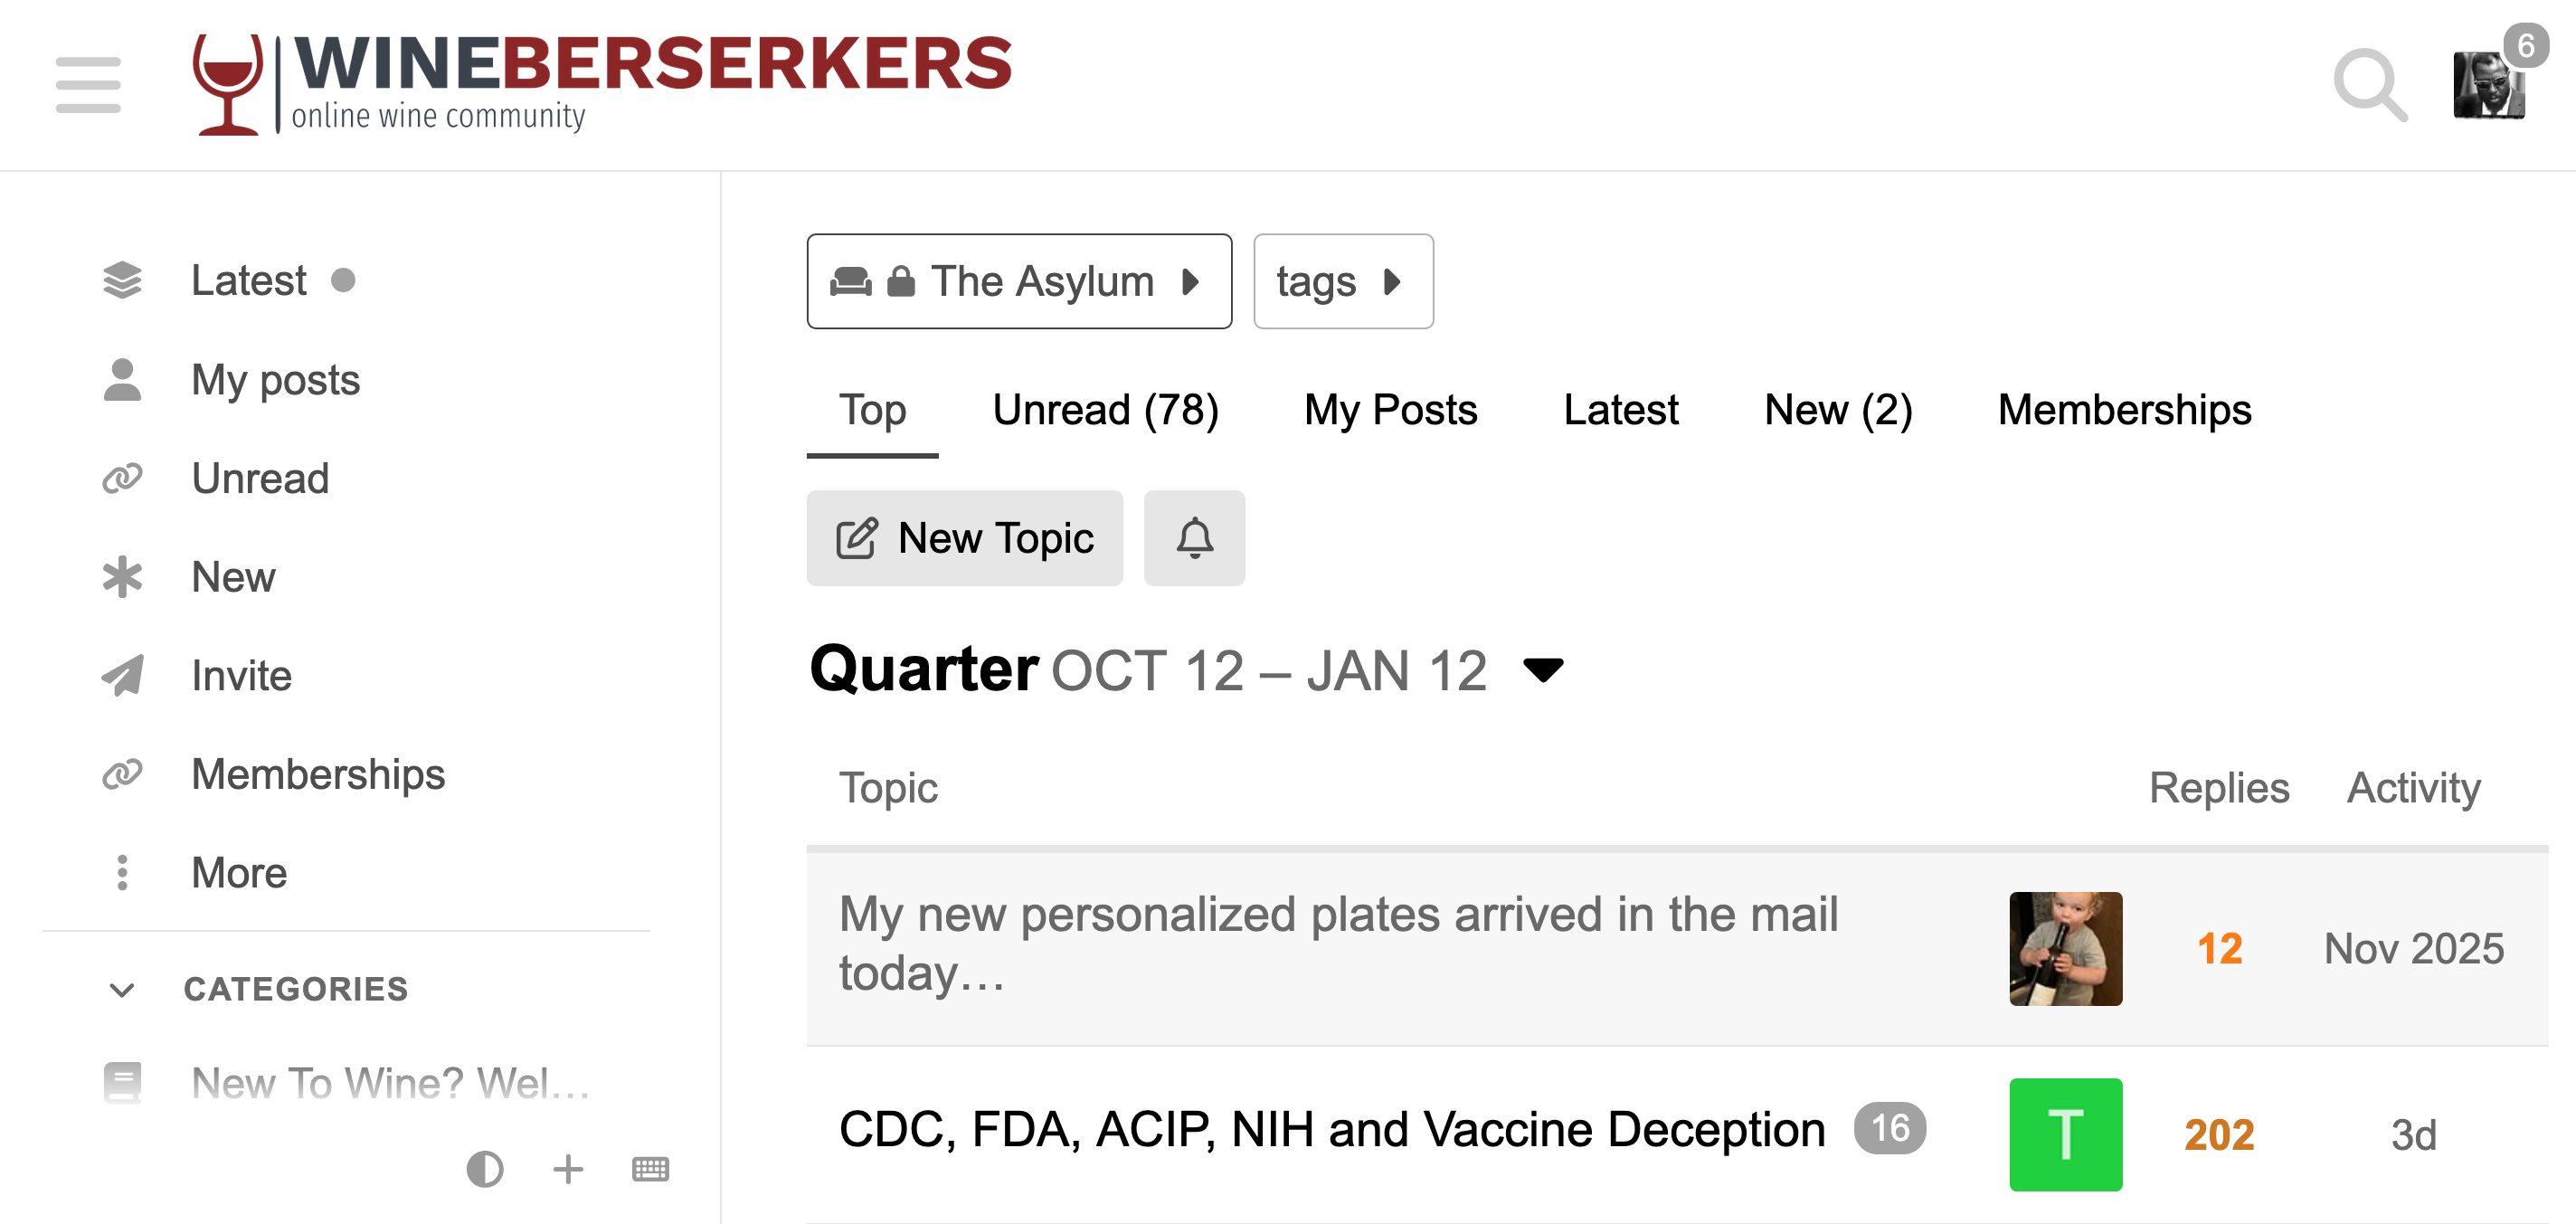The image size is (2576, 1224).
Task: Click the New Topic button
Action: (964, 538)
